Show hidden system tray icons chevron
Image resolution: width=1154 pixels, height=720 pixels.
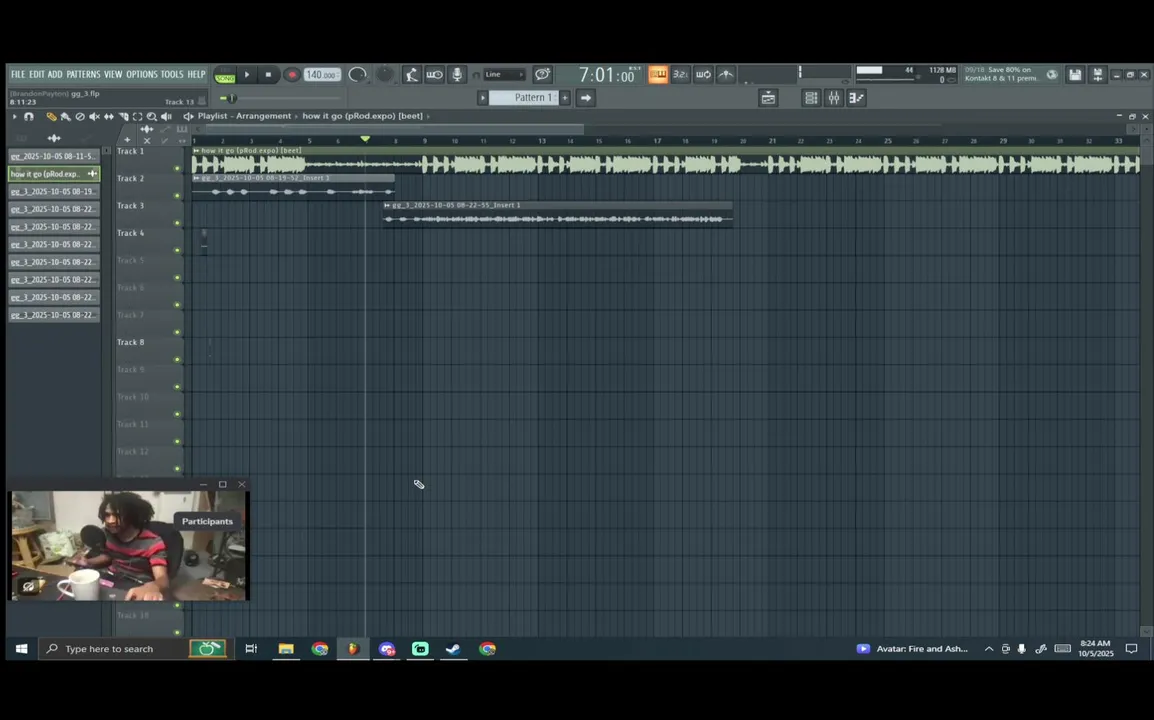pos(989,649)
